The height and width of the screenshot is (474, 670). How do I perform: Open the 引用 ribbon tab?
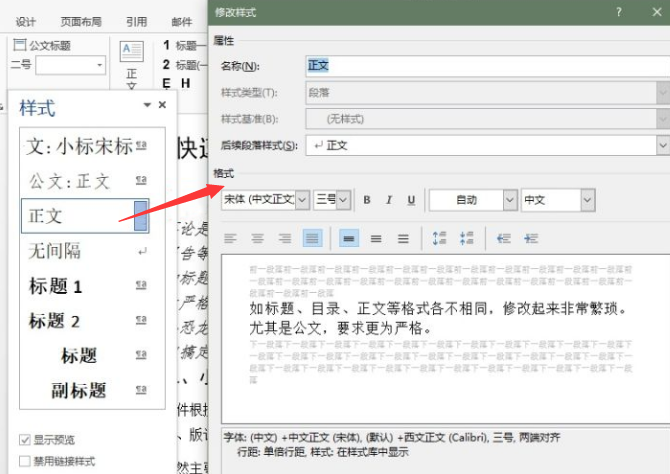point(136,22)
